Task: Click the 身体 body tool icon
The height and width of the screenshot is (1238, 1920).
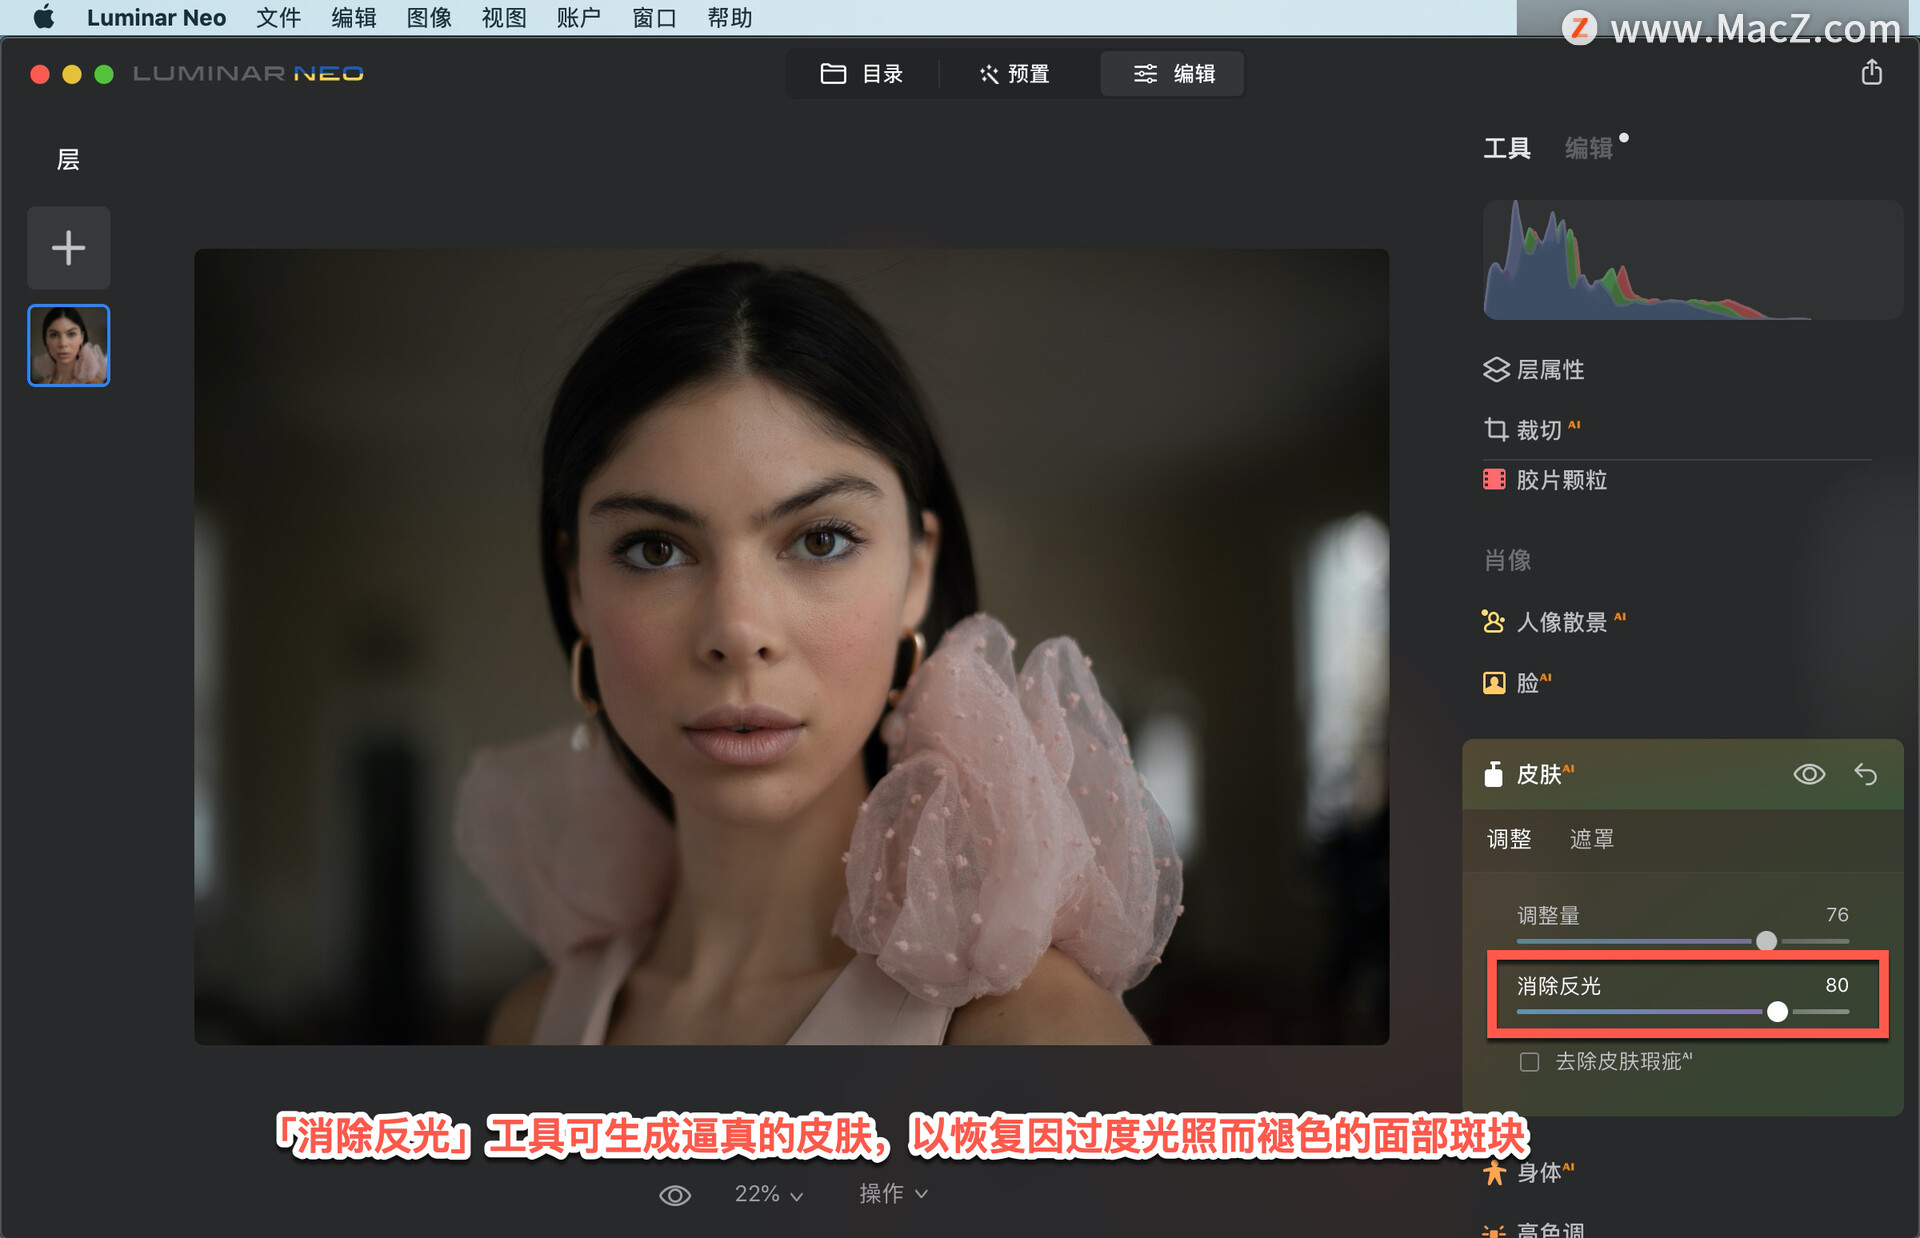Action: click(x=1494, y=1172)
